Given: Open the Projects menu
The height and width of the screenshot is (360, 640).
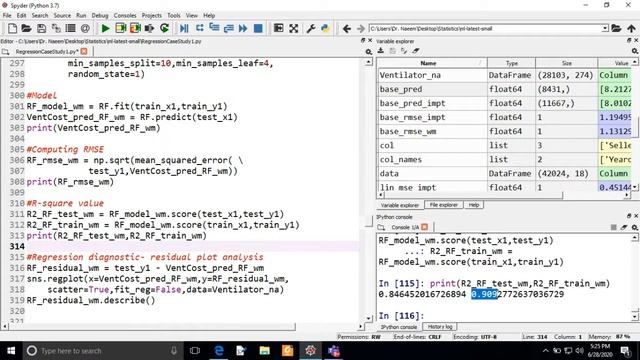Looking at the screenshot, I should (152, 16).
